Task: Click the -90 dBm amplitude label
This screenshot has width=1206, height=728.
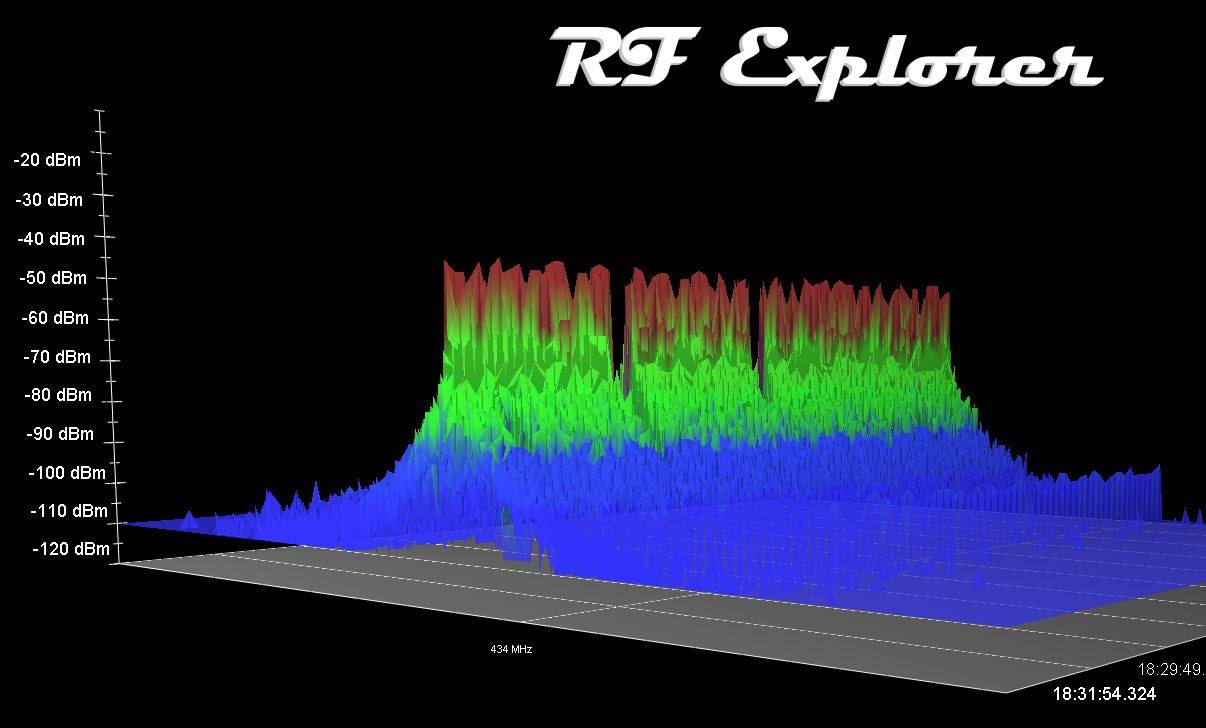Action: click(60, 434)
